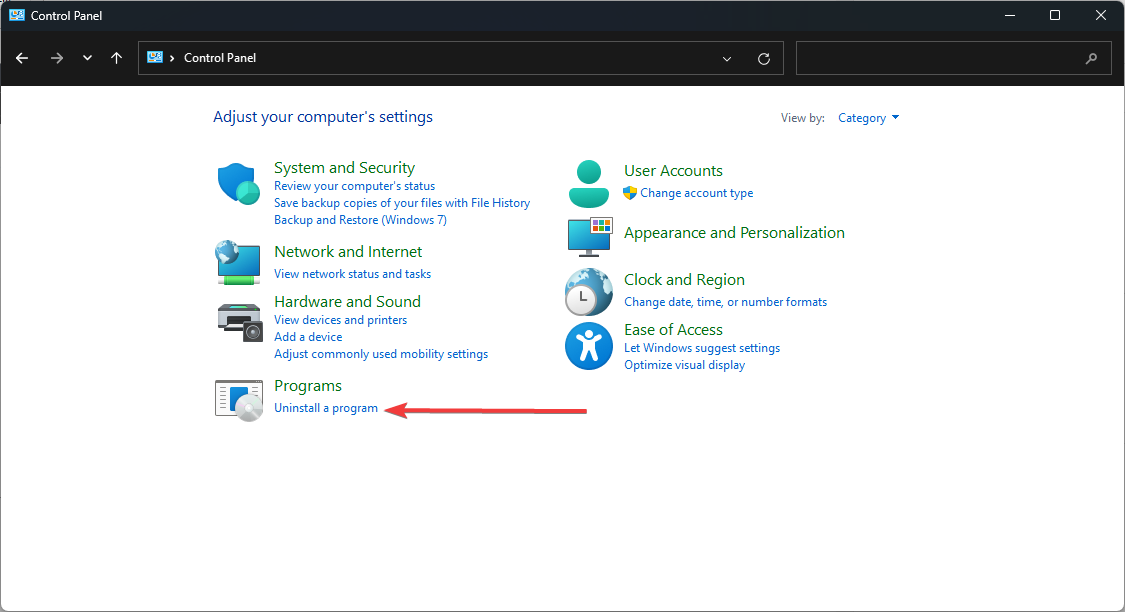This screenshot has width=1125, height=612.
Task: Click Optimize visual display
Action: pos(684,365)
